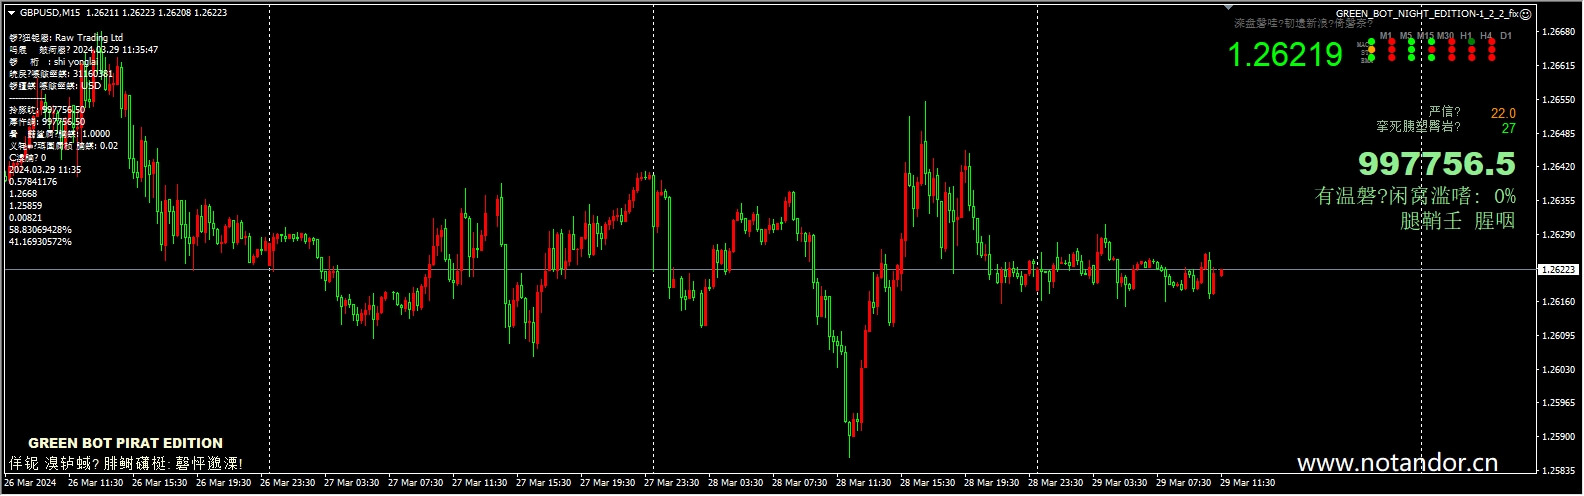The height and width of the screenshot is (496, 1584).
Task: Click the 26 Mar 19:30 time label
Action: (224, 483)
